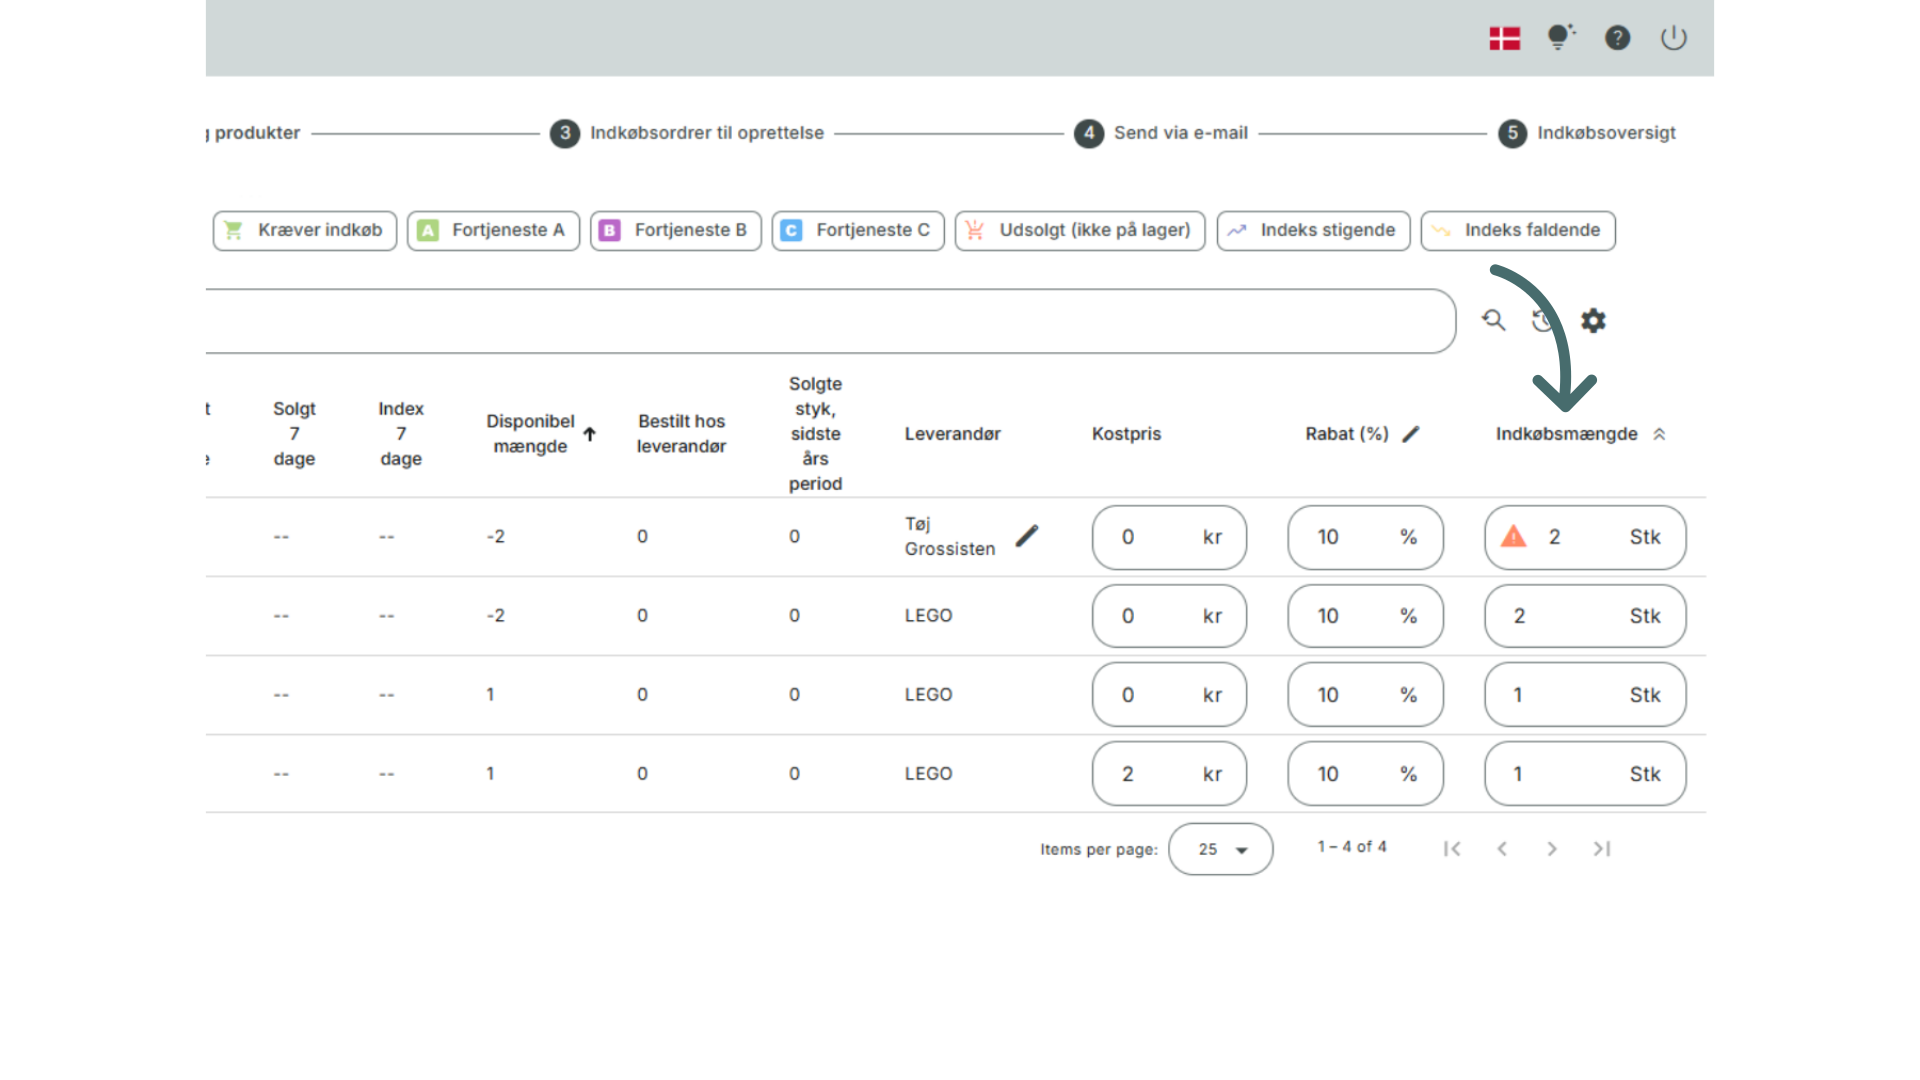Click the search magnifier icon
The image size is (1920, 1080).
click(1493, 320)
